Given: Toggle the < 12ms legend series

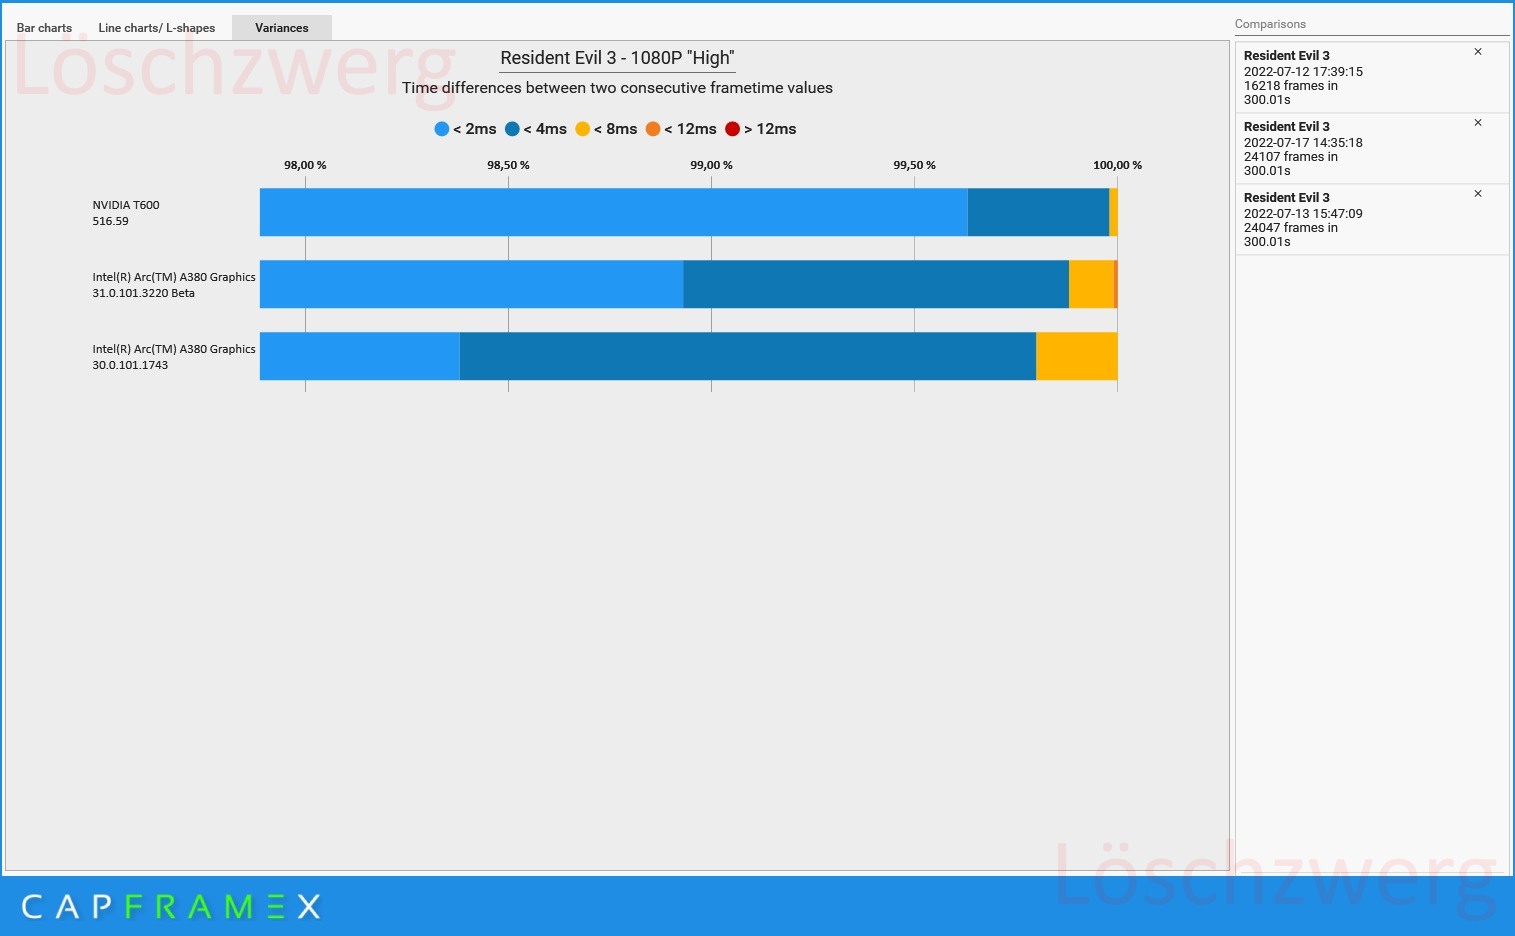Looking at the screenshot, I should (681, 129).
